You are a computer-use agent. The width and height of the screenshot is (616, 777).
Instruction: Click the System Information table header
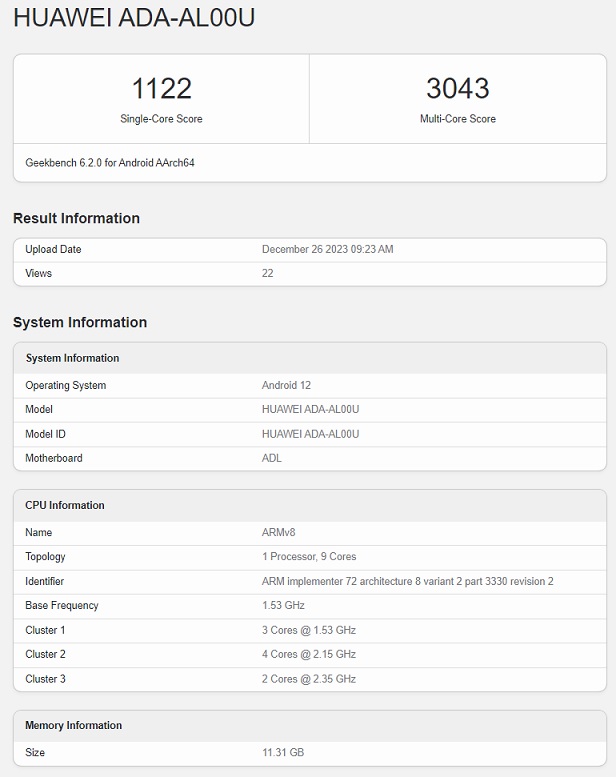click(72, 358)
